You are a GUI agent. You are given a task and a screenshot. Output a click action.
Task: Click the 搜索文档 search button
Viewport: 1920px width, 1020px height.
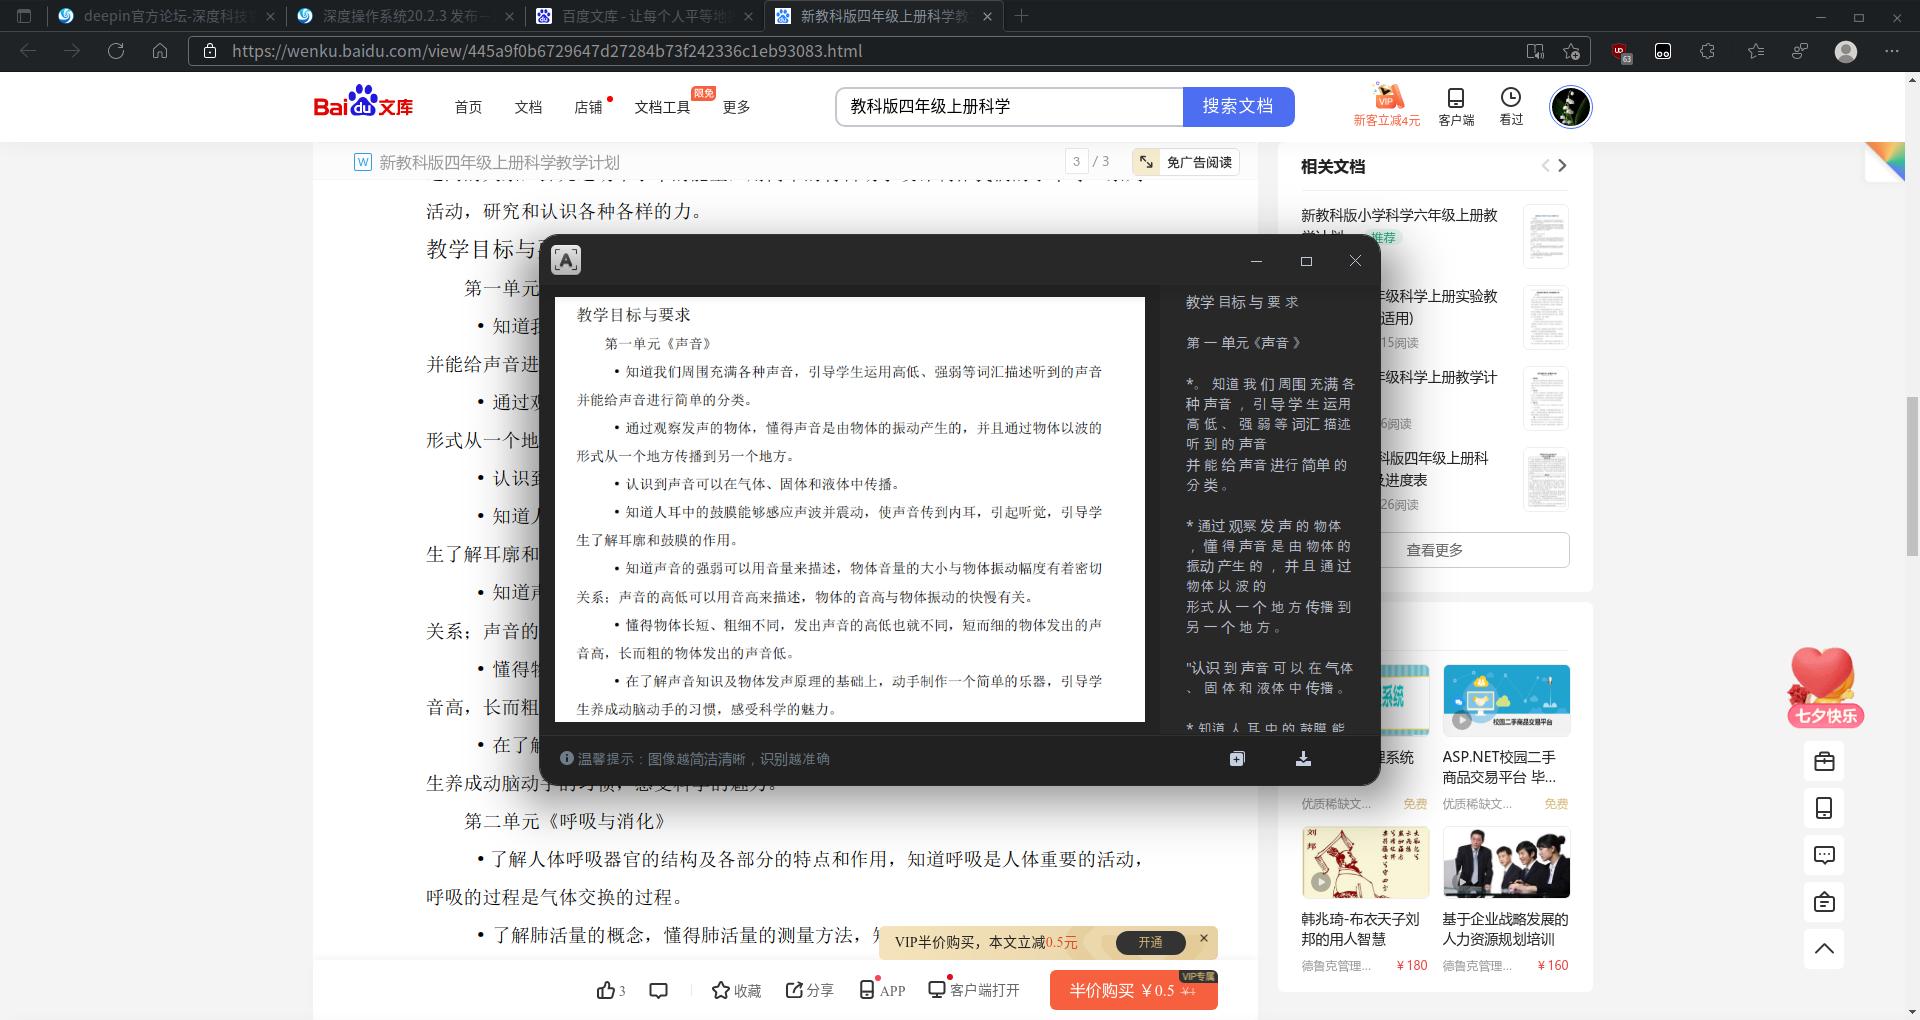point(1238,106)
